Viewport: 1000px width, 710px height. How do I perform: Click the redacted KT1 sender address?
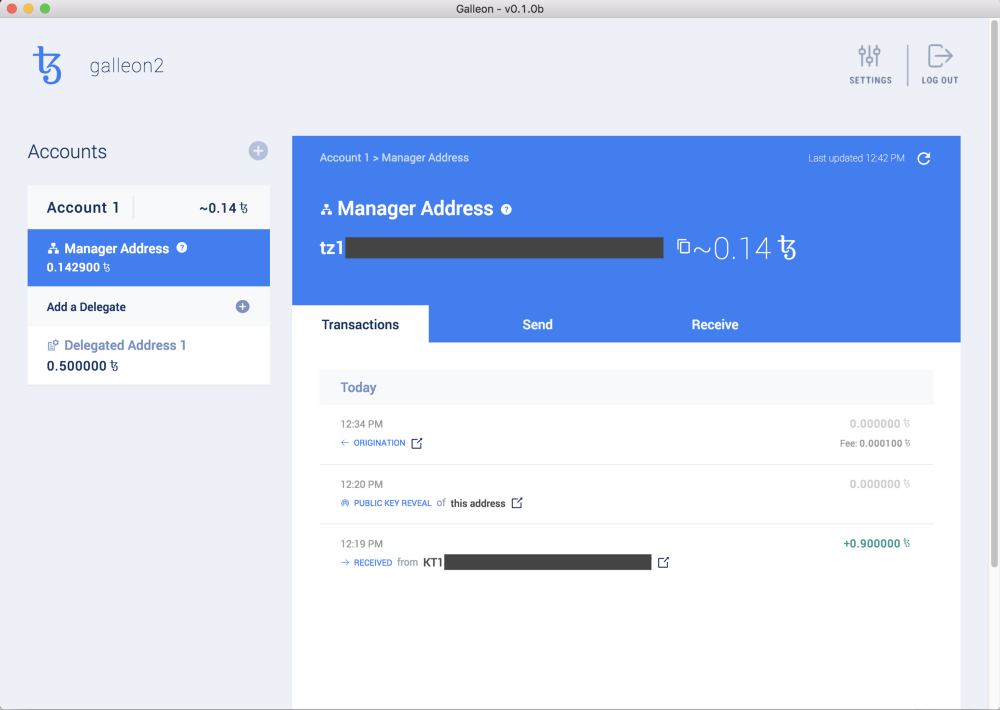coord(537,562)
